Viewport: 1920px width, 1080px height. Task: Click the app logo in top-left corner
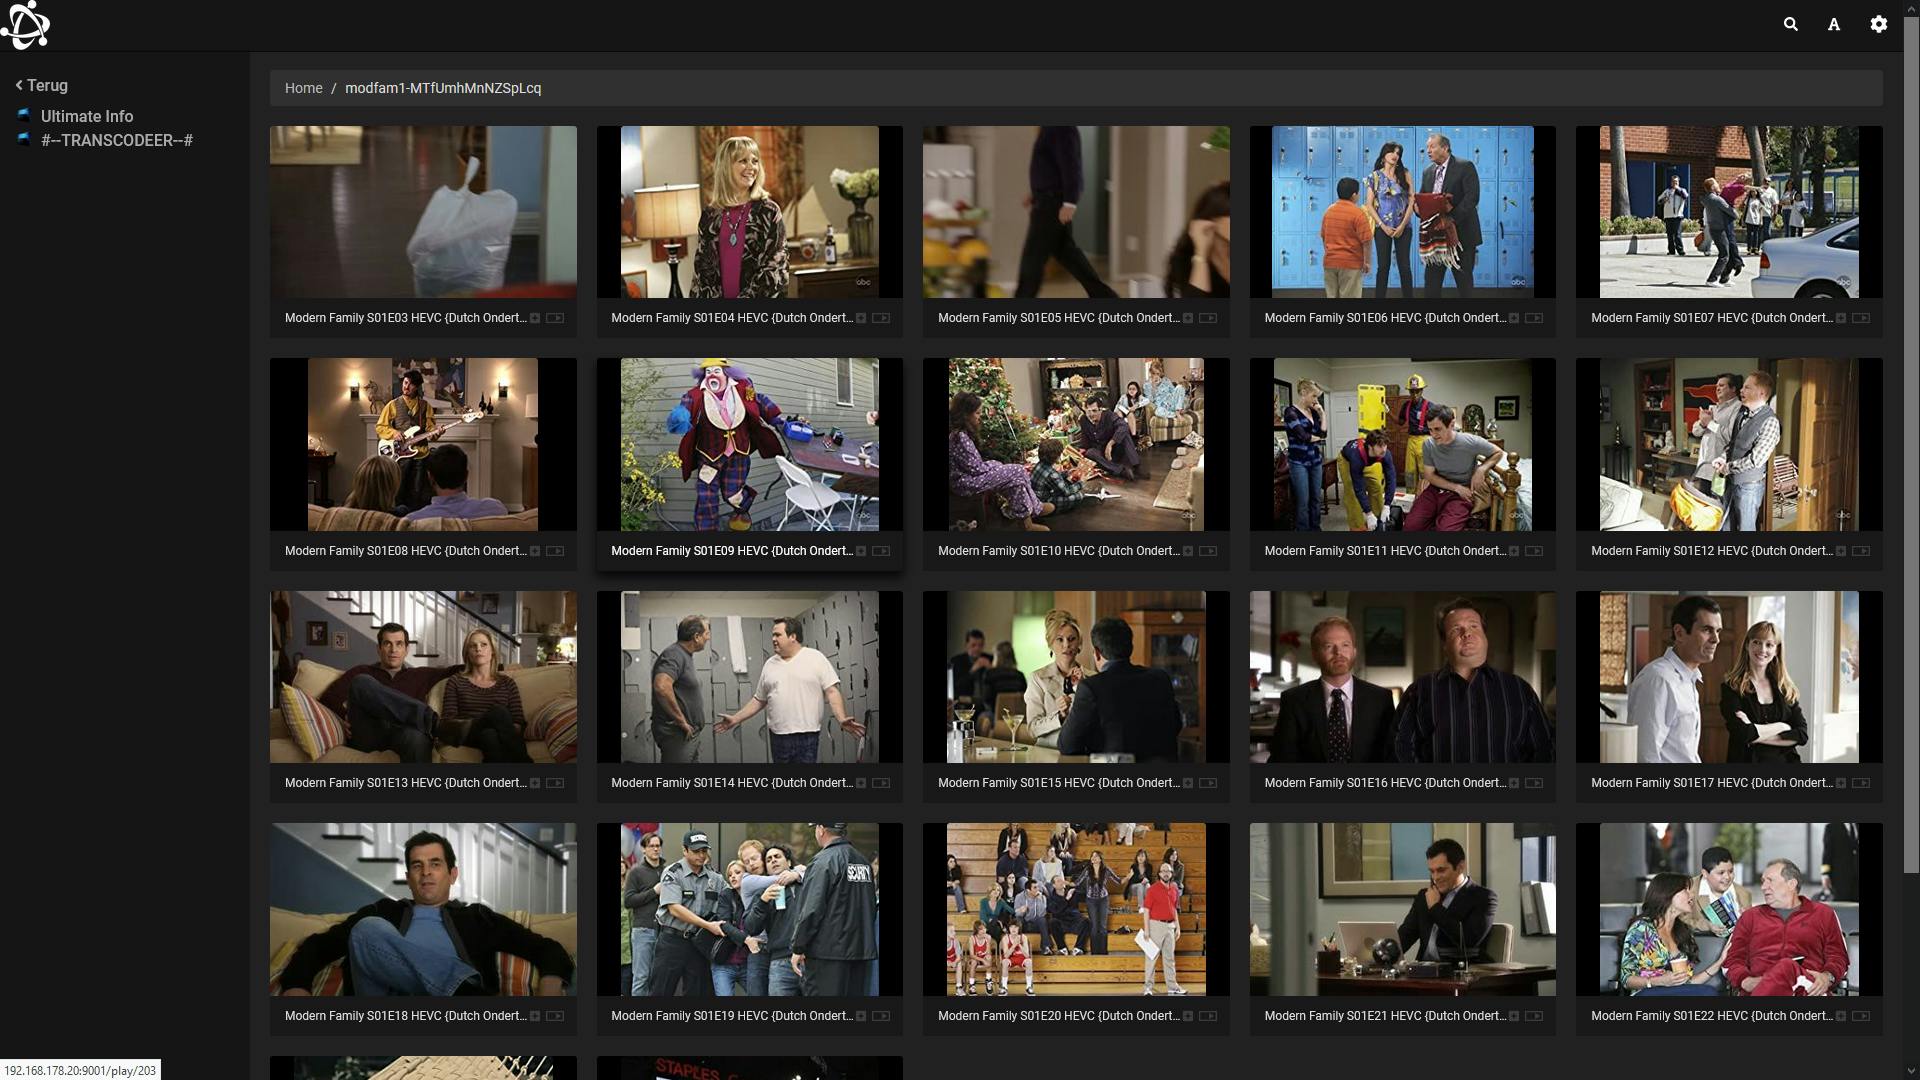coord(26,25)
